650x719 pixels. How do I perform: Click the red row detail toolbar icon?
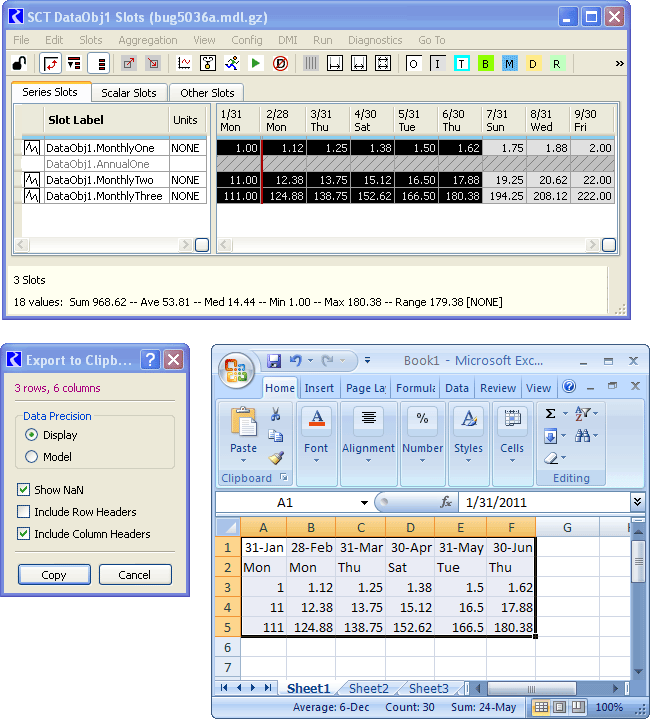click(x=99, y=64)
